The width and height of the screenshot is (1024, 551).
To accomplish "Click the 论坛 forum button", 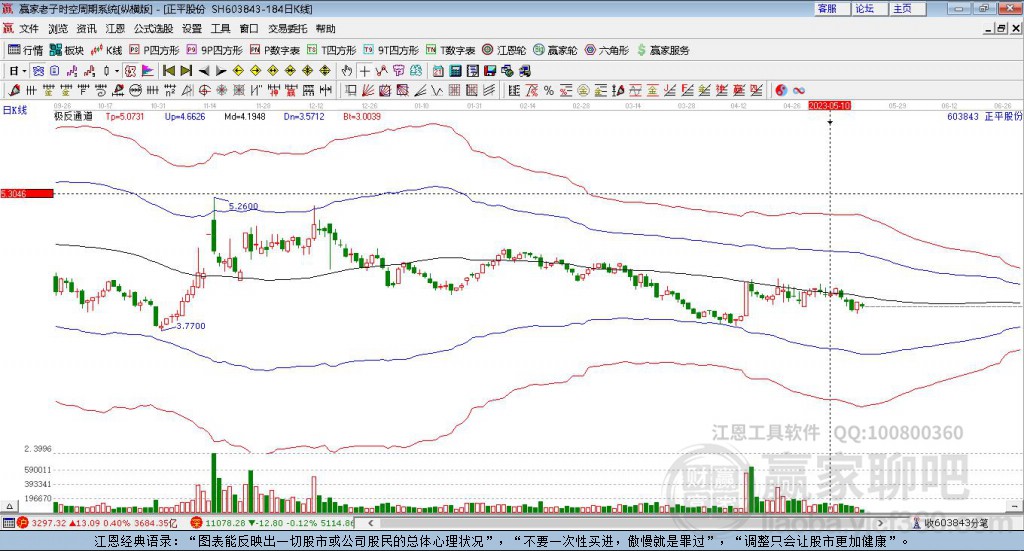I will click(869, 8).
